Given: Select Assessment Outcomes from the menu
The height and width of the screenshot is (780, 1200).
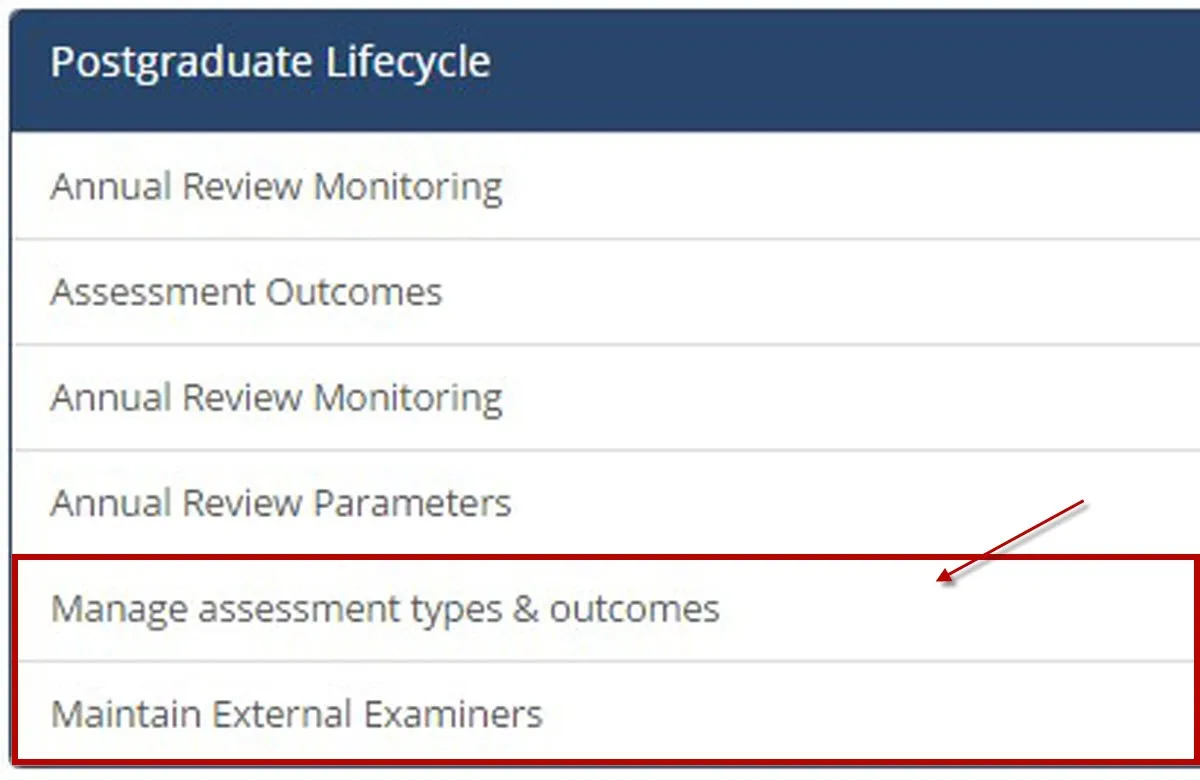Looking at the screenshot, I should pos(245,292).
